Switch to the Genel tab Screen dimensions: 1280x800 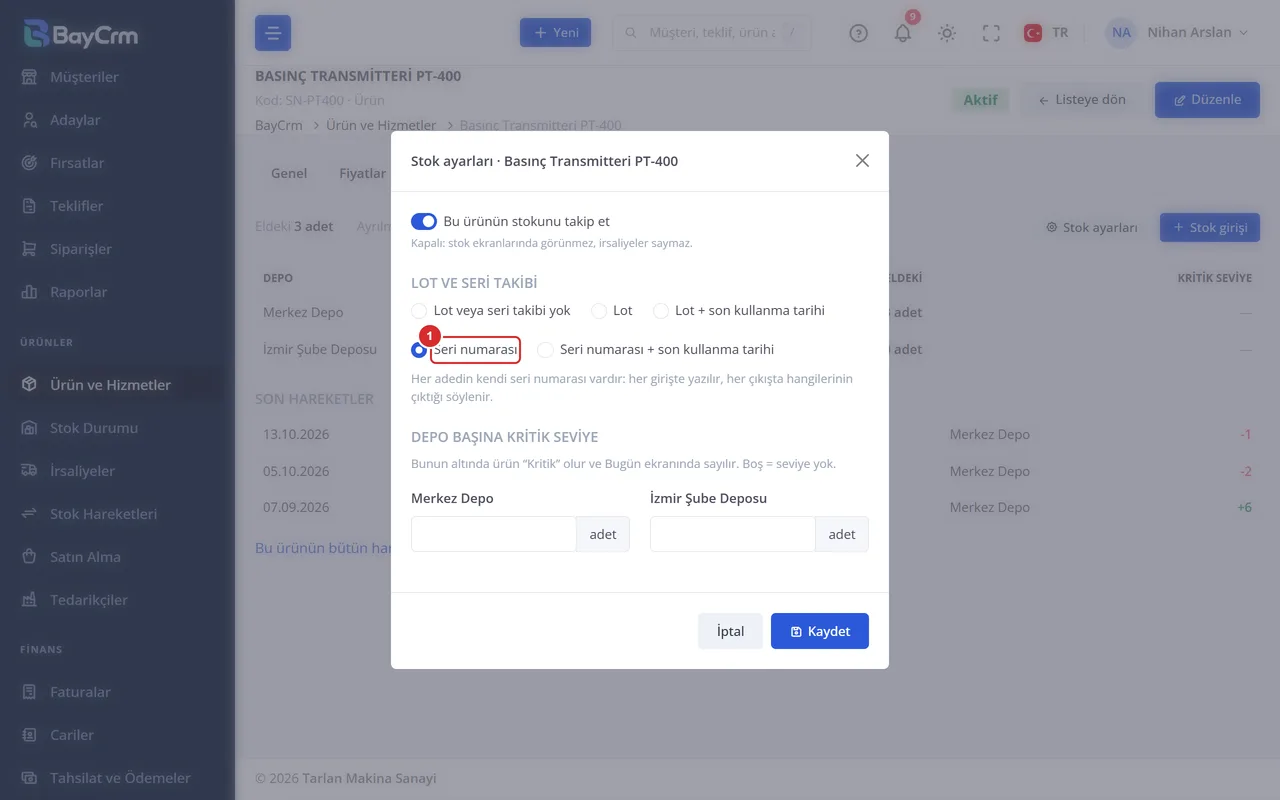coord(289,173)
